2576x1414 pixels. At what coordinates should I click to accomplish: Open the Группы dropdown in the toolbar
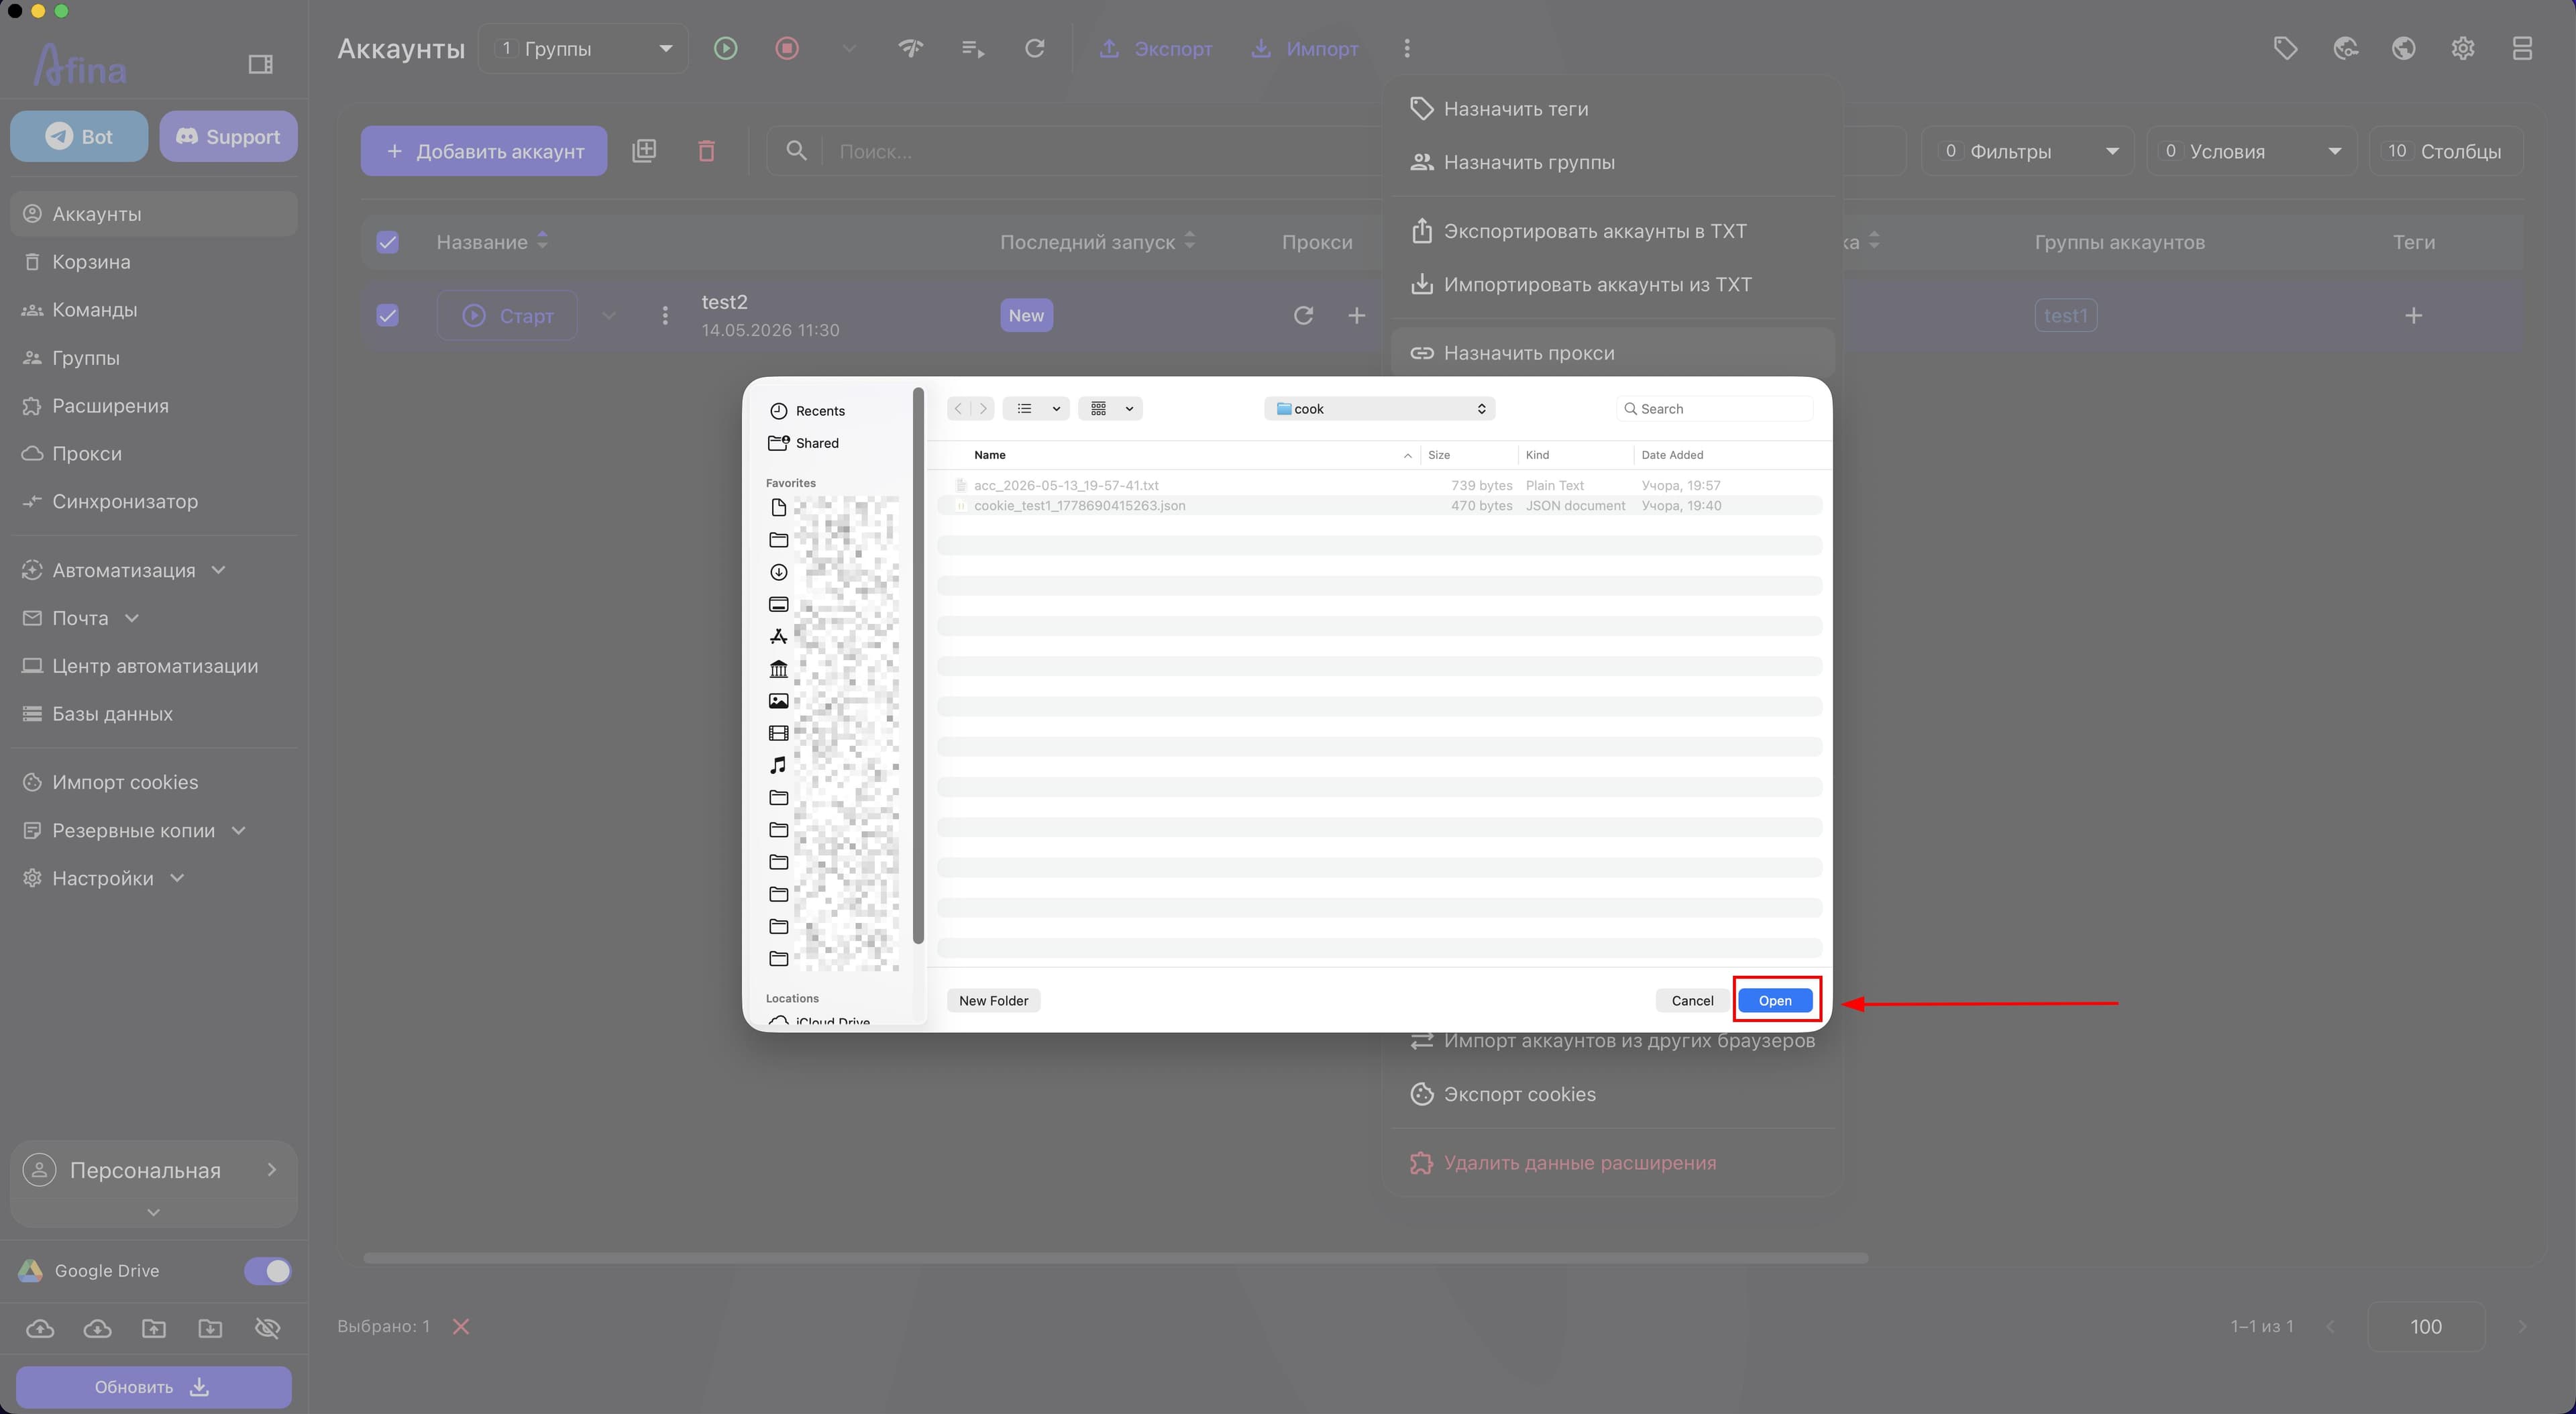pyautogui.click(x=583, y=48)
